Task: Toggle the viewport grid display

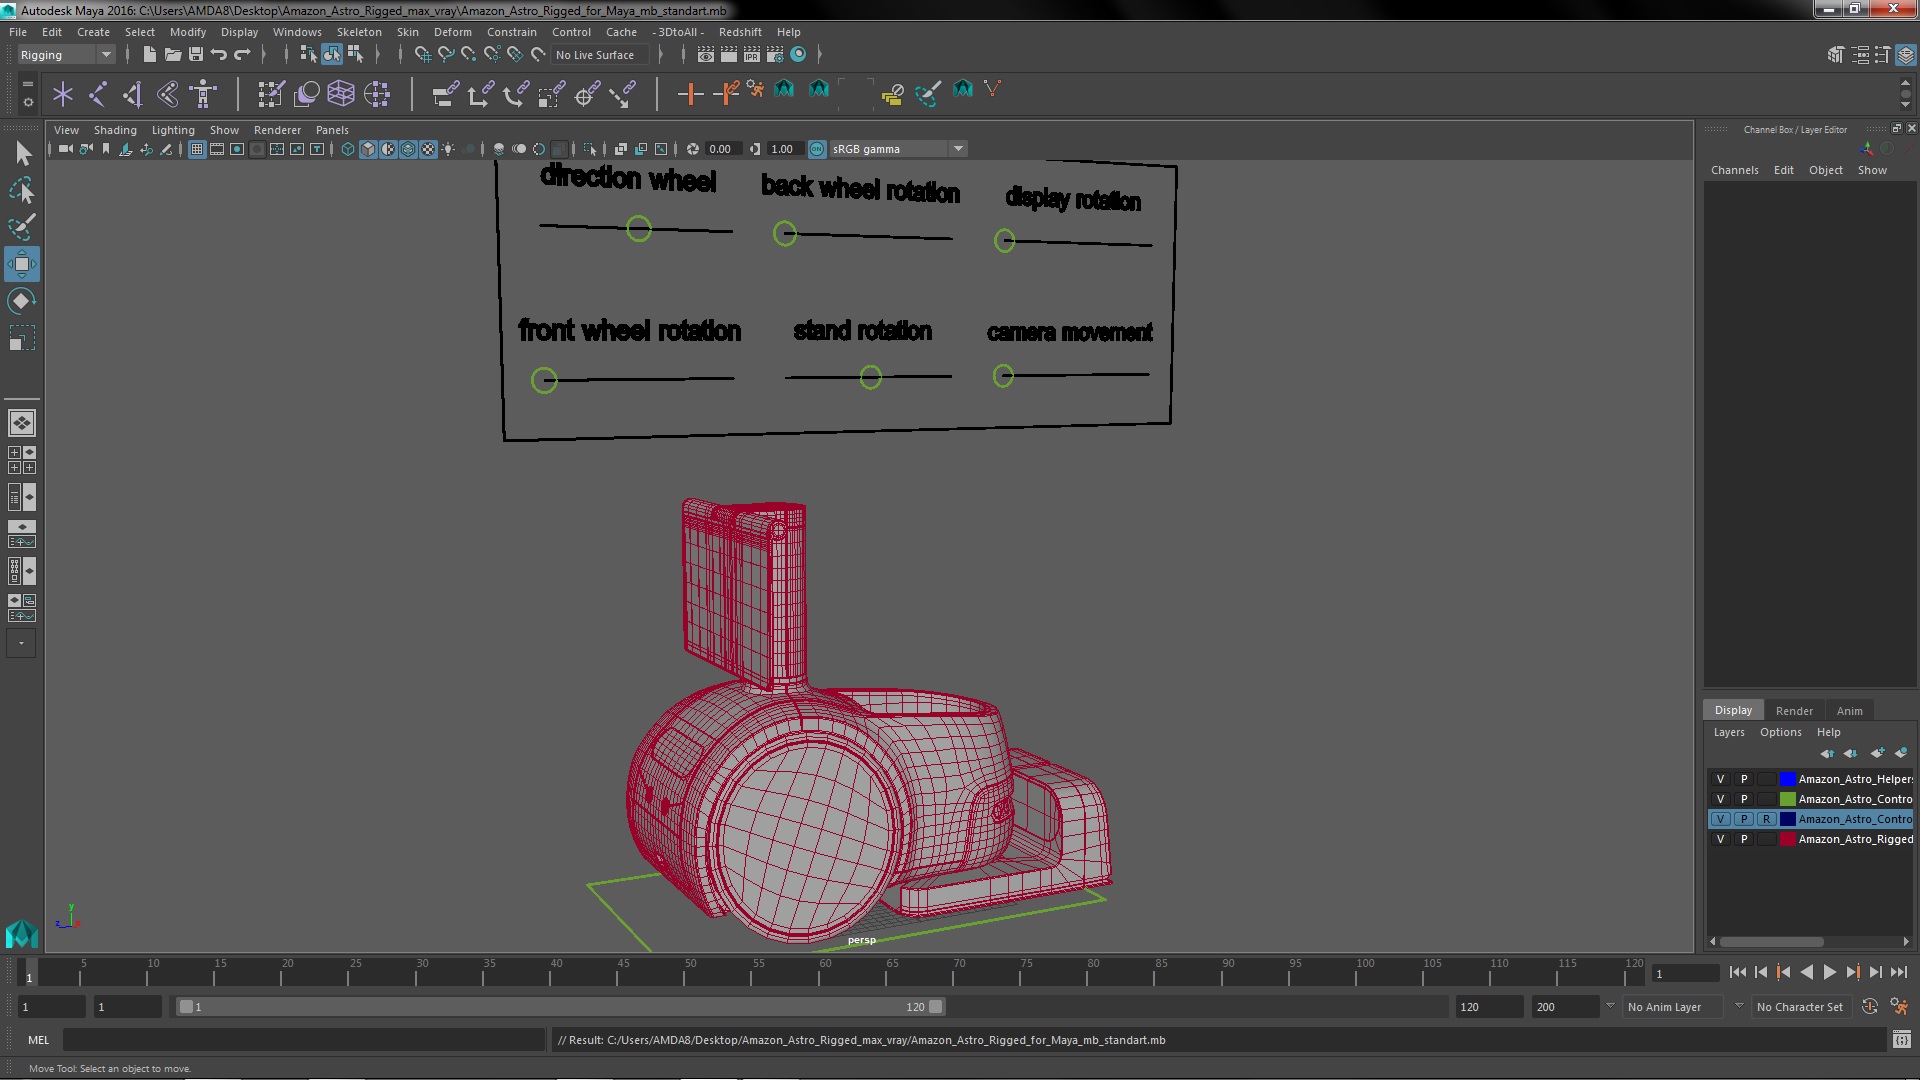Action: 197,149
